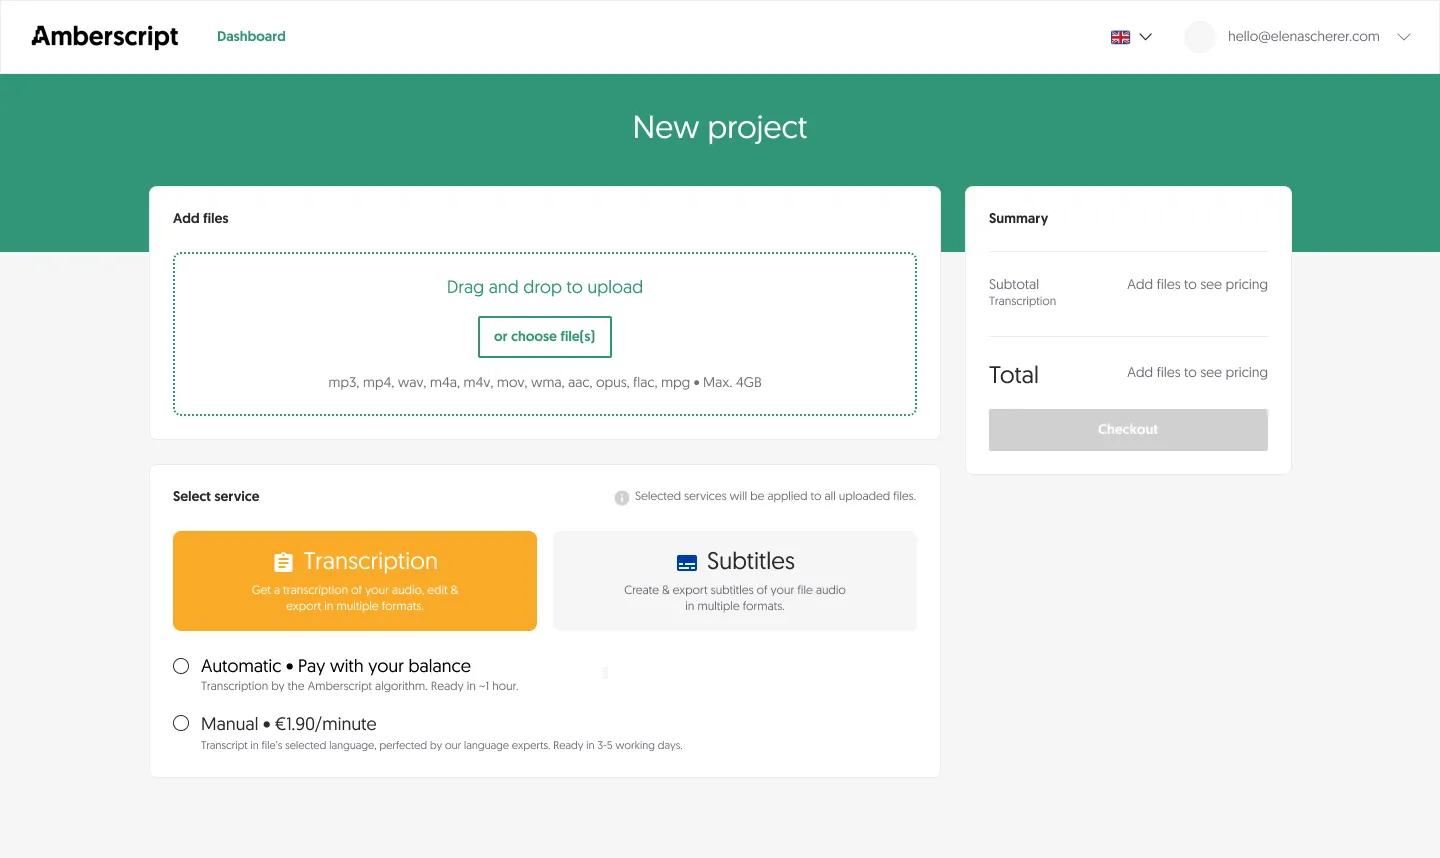
Task: Expand the account menu chevron
Action: point(1404,37)
